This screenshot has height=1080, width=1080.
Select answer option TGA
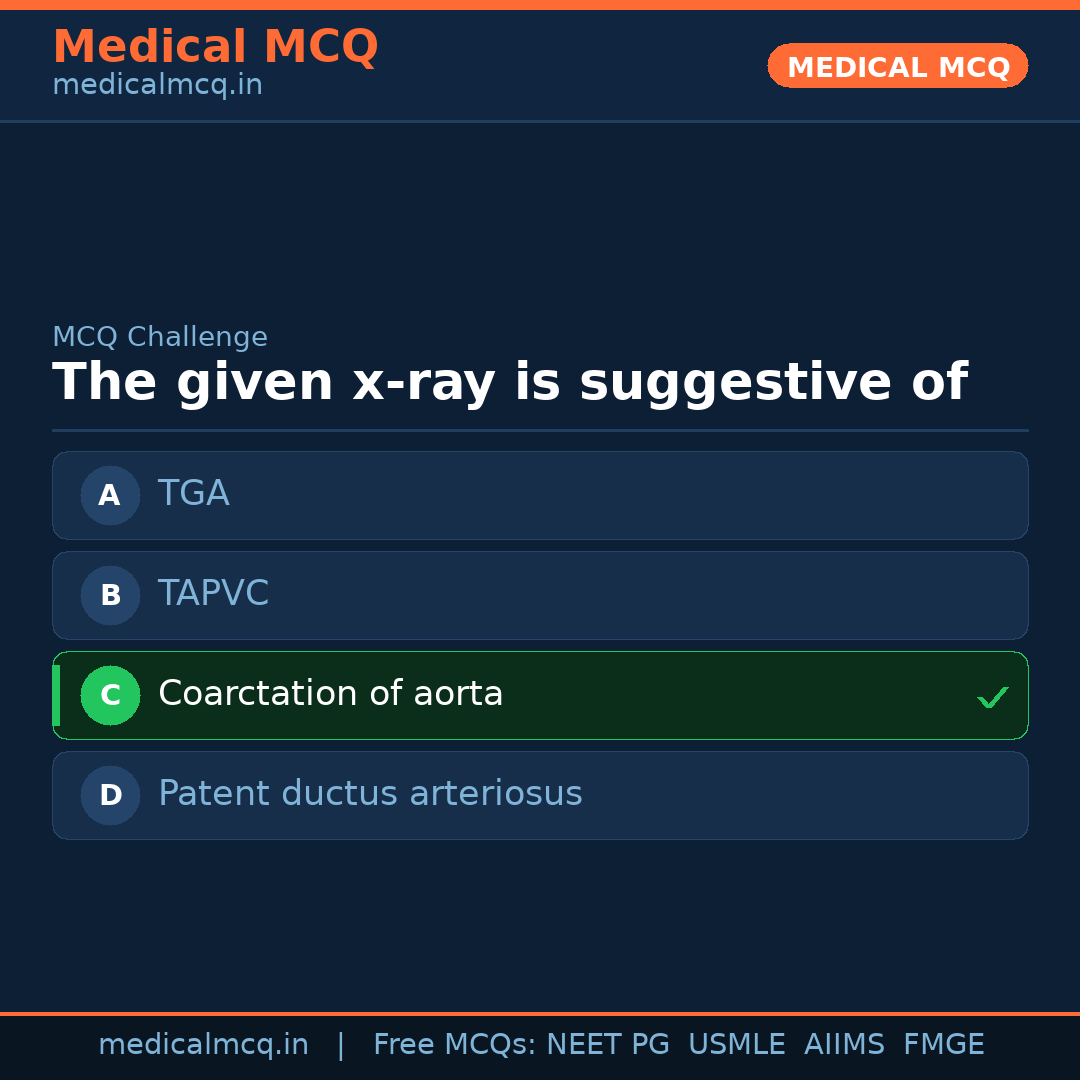pyautogui.click(x=540, y=495)
